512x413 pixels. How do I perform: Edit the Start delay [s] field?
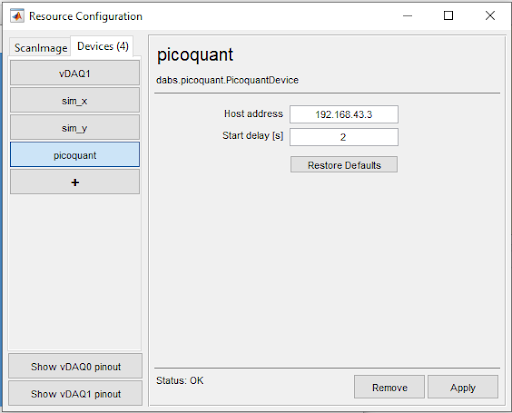coord(344,137)
